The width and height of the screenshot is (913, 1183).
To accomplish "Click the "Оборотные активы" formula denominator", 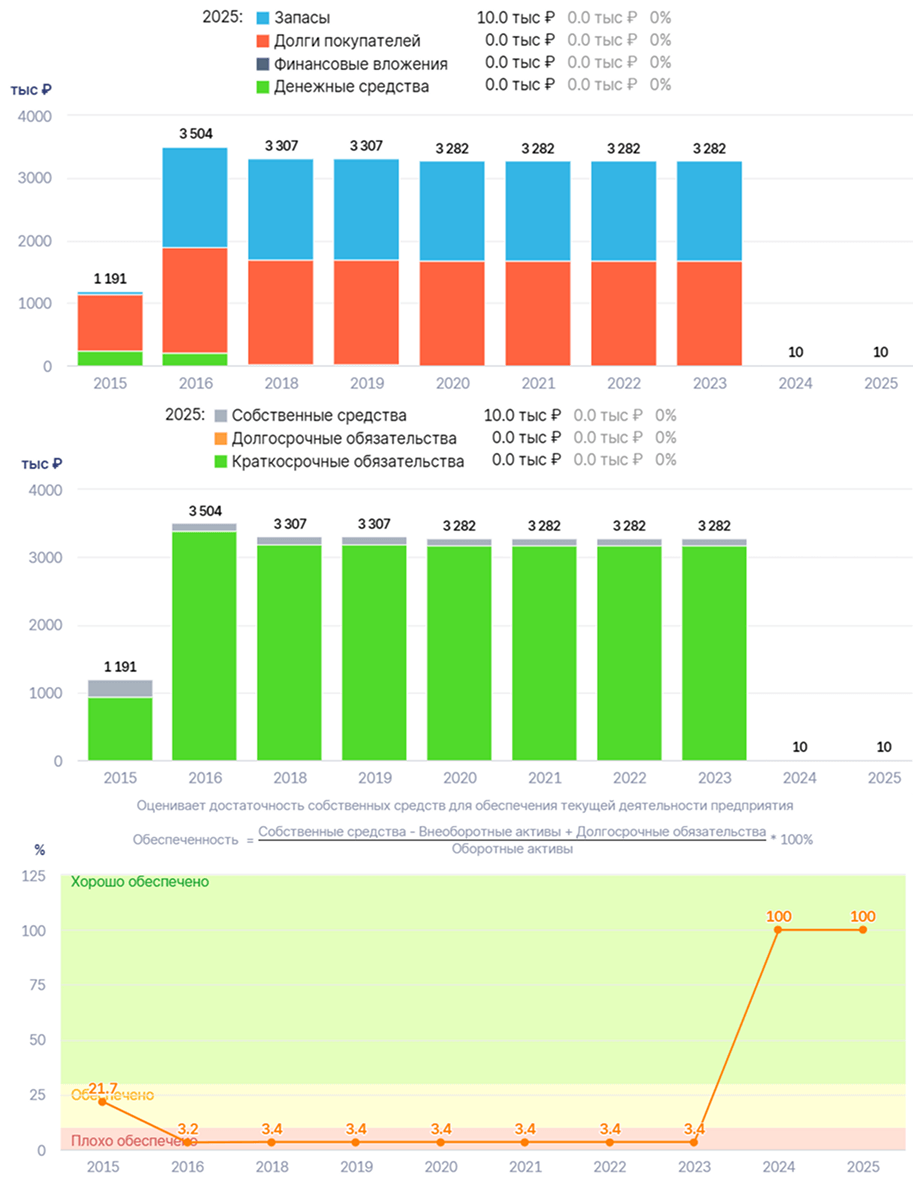I will (x=512, y=850).
